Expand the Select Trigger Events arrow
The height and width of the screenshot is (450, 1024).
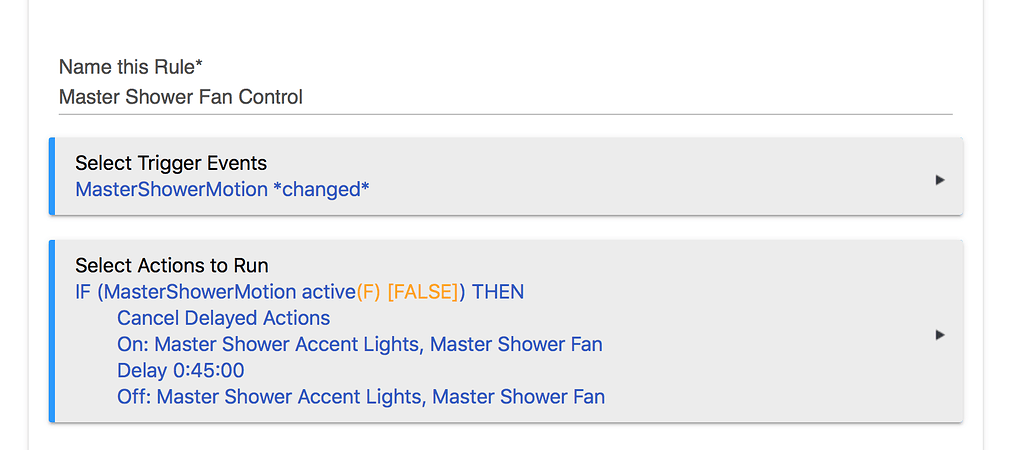tap(939, 180)
